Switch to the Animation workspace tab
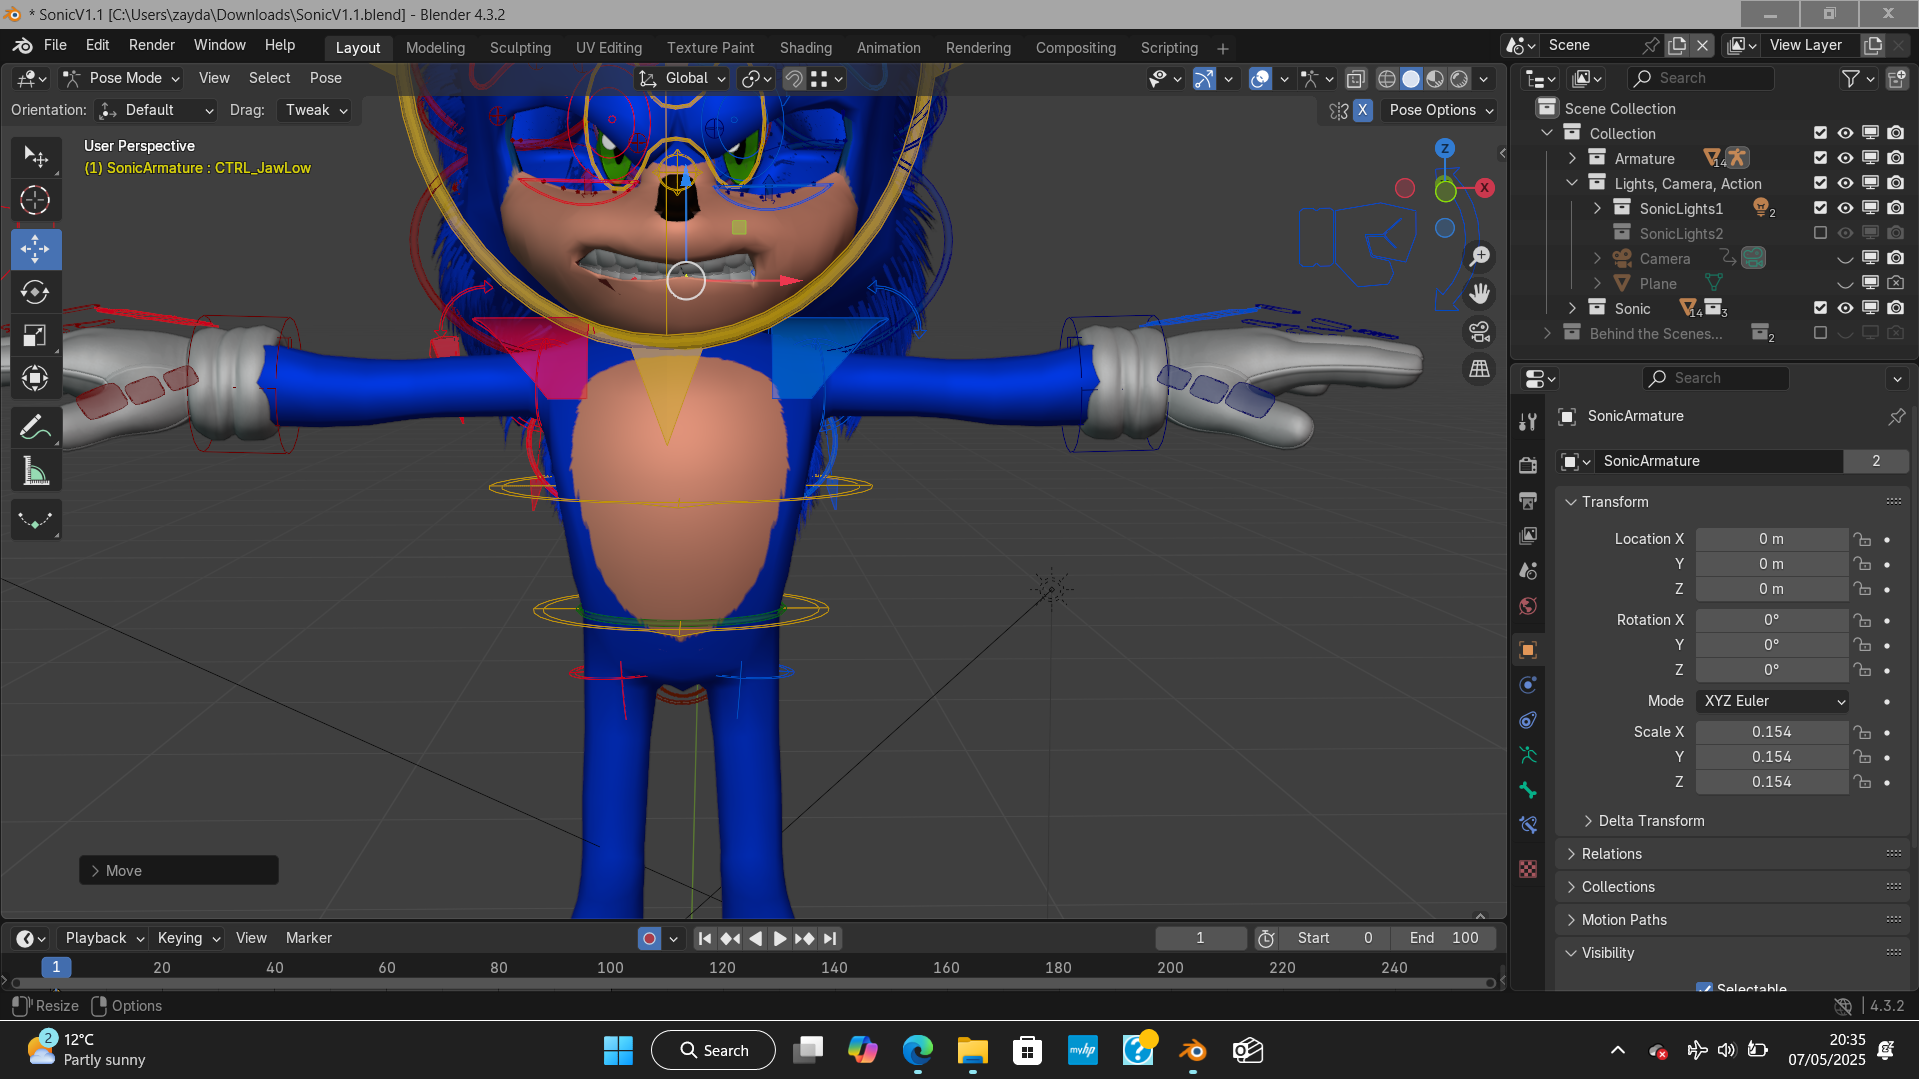The width and height of the screenshot is (1919, 1079). (x=888, y=48)
